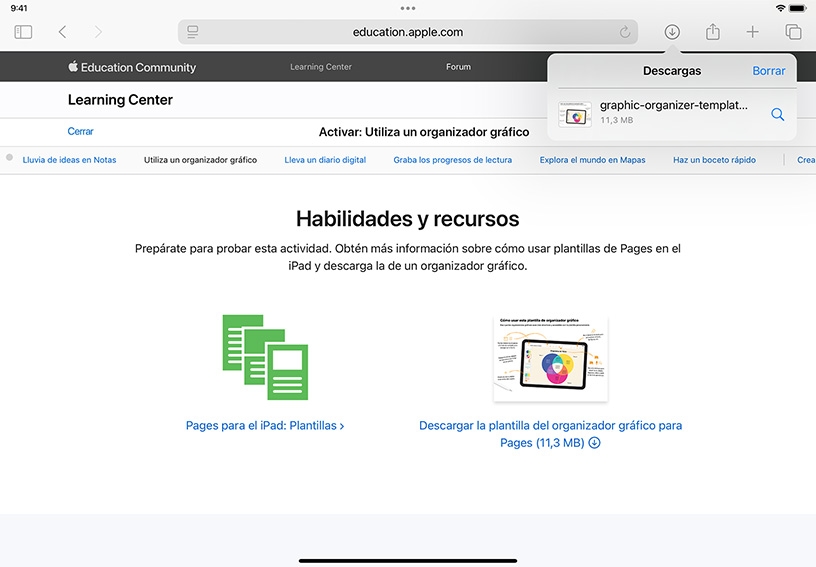Check the battery status icon
The height and width of the screenshot is (567, 816).
click(x=797, y=8)
